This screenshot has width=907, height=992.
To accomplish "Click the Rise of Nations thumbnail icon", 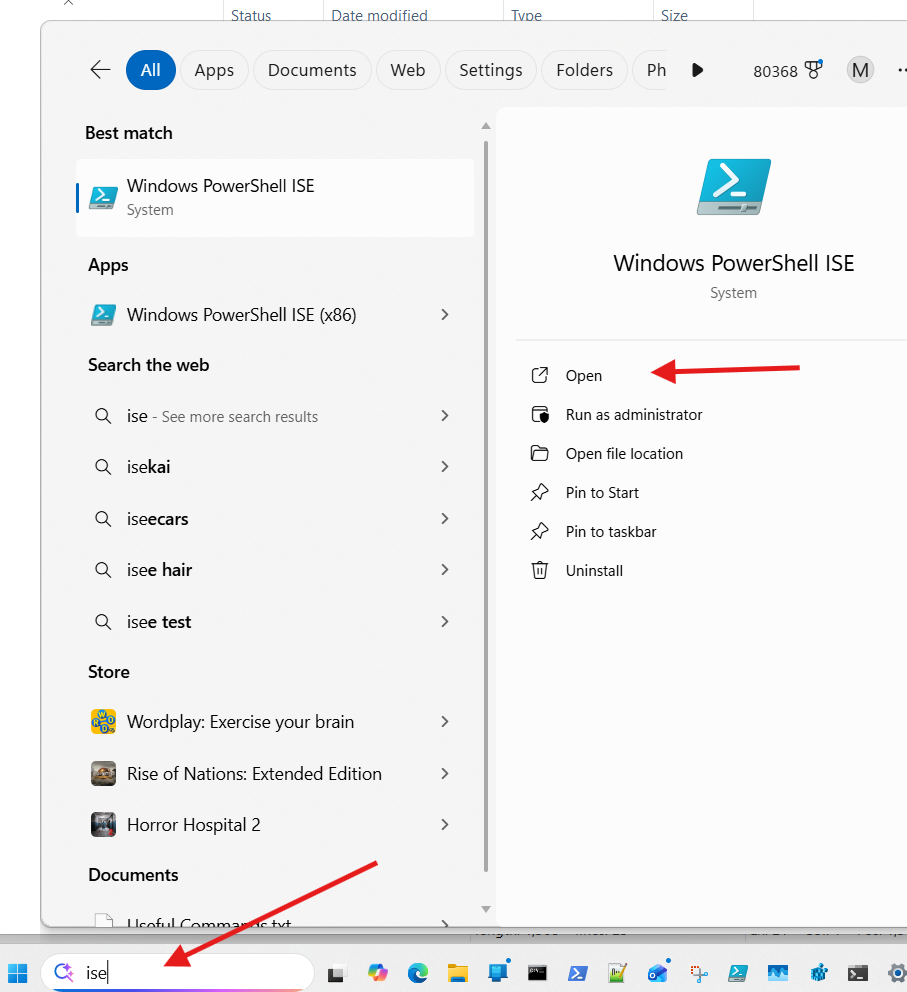I will tap(103, 774).
